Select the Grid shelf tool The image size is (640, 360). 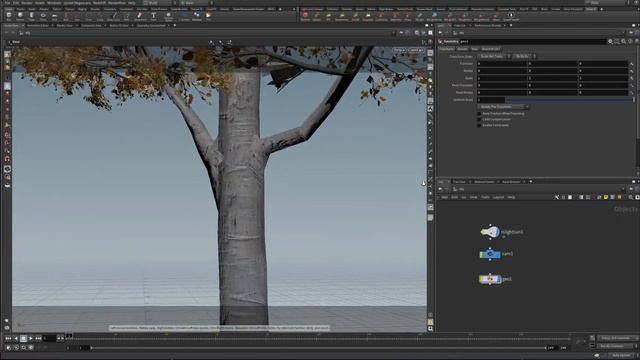coord(54,16)
